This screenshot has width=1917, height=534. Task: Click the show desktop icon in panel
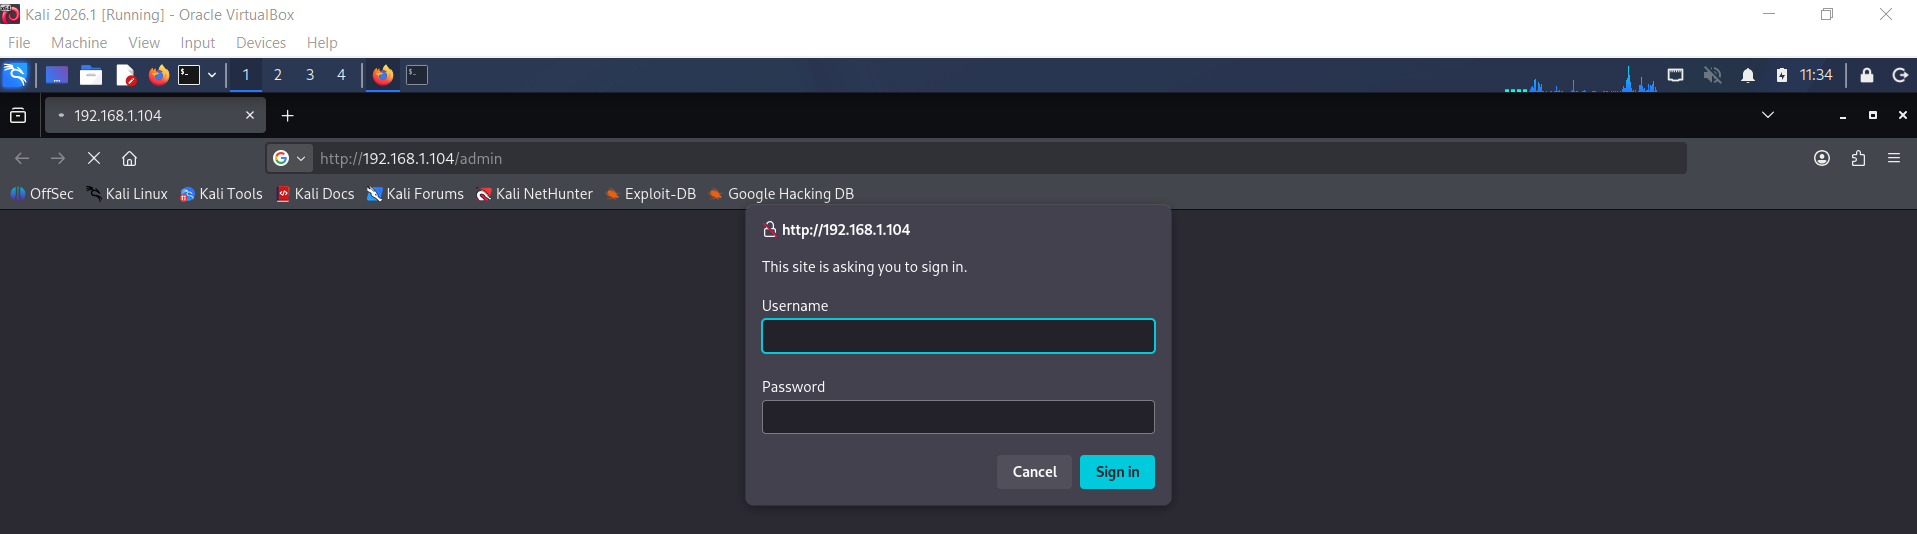pyautogui.click(x=57, y=75)
